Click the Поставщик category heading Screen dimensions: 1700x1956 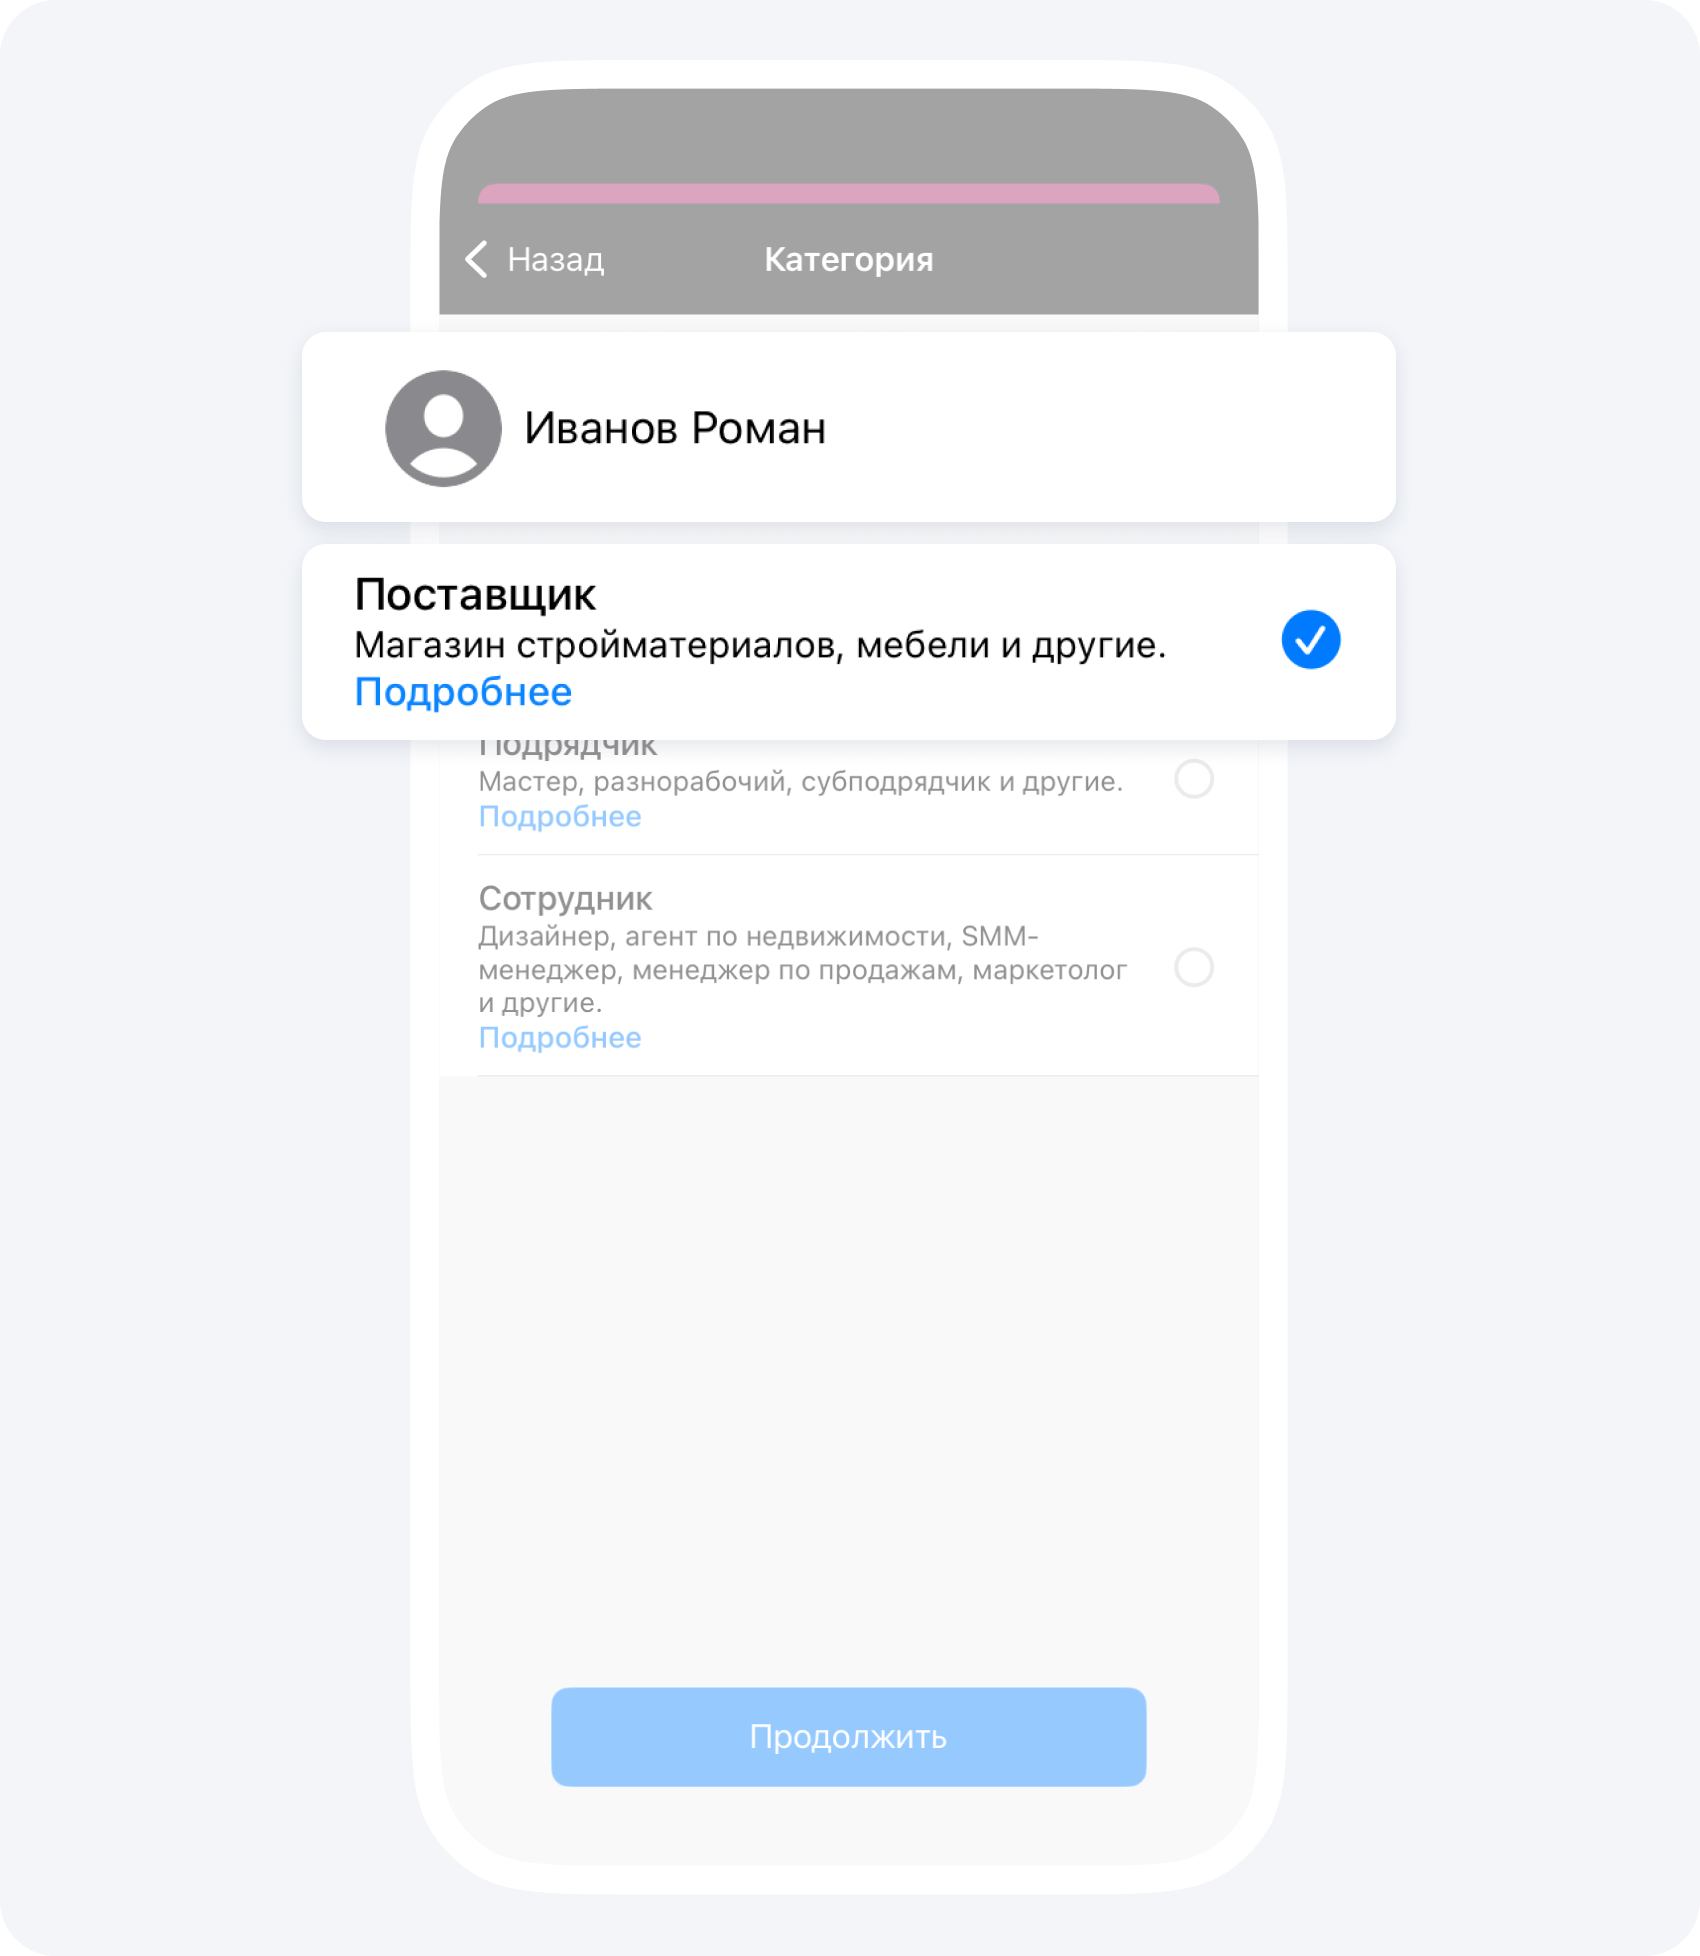(475, 595)
